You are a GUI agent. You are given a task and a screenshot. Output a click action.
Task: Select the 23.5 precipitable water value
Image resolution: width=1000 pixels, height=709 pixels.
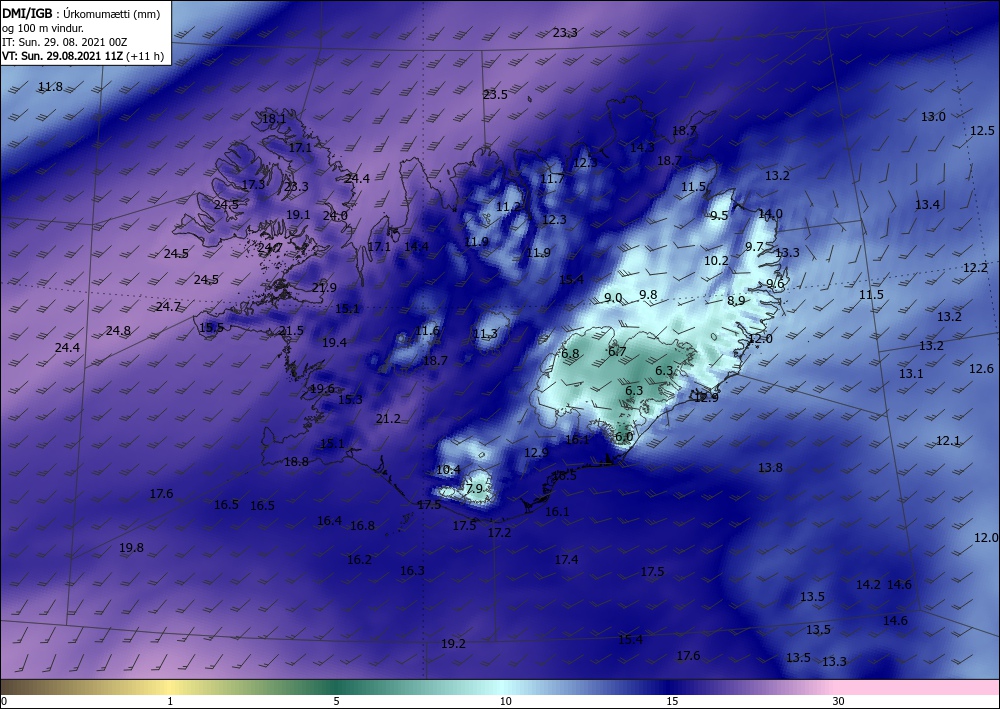tap(495, 94)
